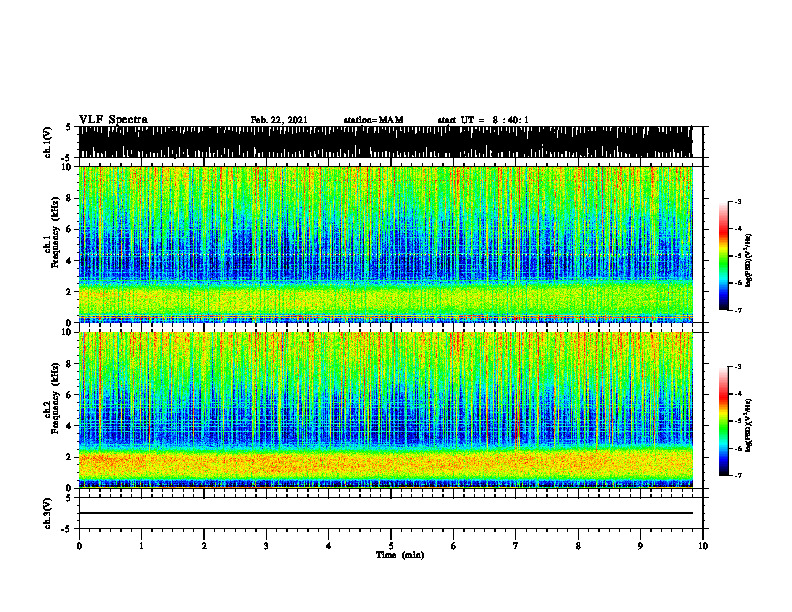This screenshot has width=792, height=612.
Task: Click the upper color bar log(PSD) unit label
Action: 749,261
